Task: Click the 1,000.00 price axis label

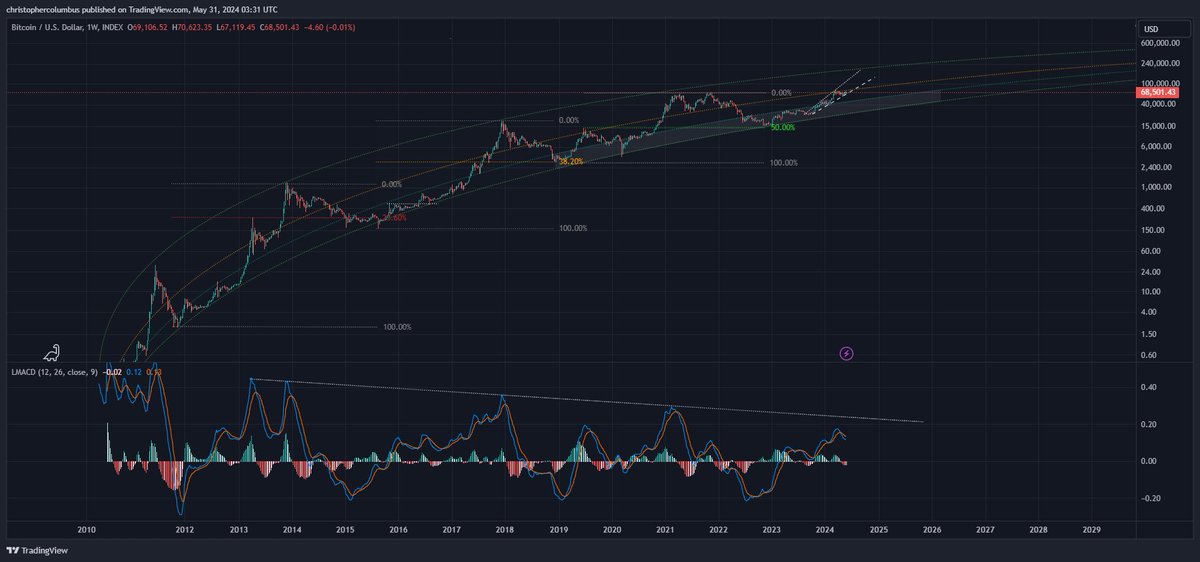Action: coord(1158,187)
